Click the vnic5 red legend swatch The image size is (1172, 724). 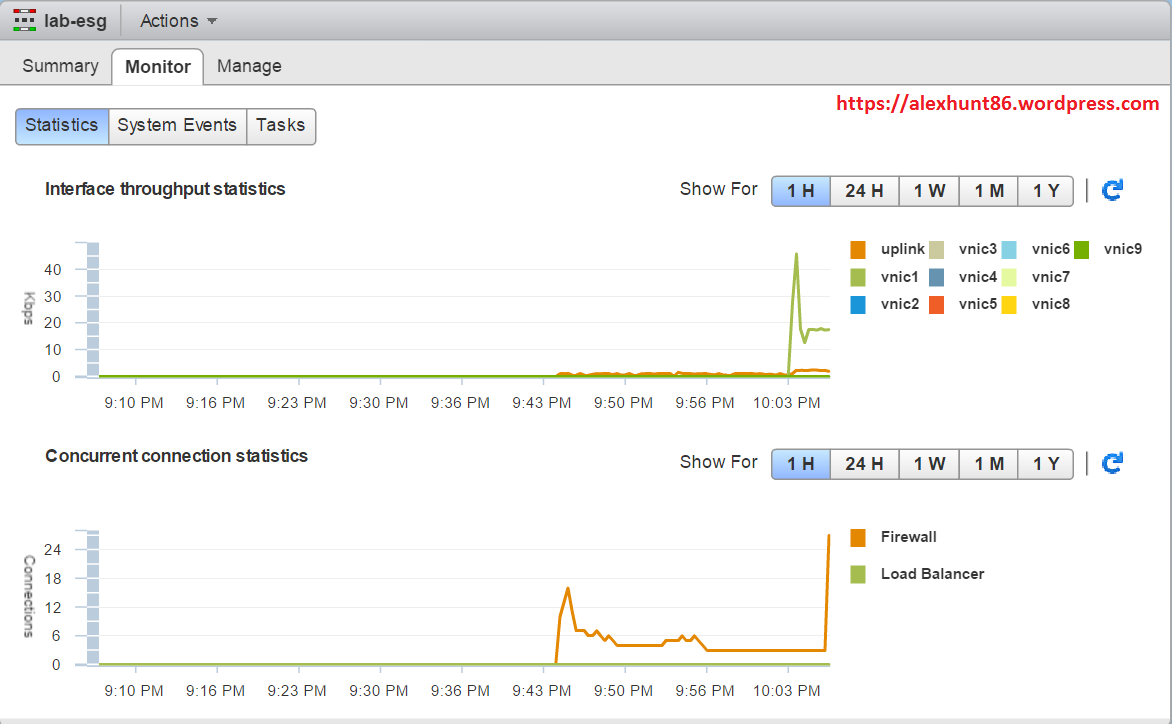click(x=936, y=304)
